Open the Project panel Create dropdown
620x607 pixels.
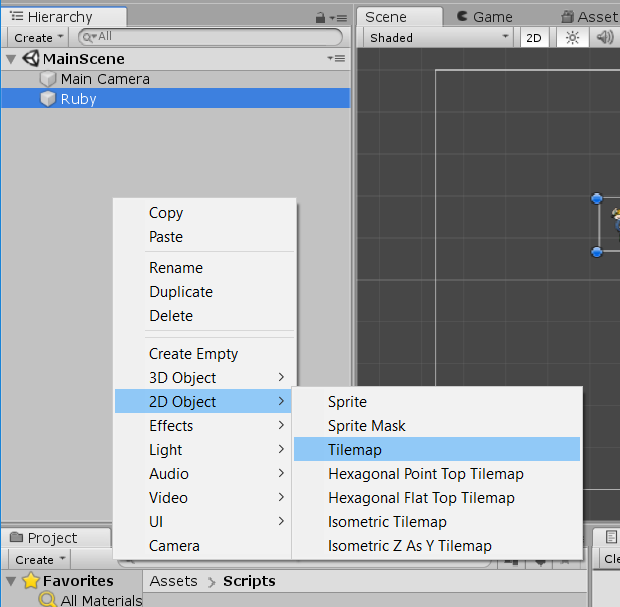coord(39,559)
